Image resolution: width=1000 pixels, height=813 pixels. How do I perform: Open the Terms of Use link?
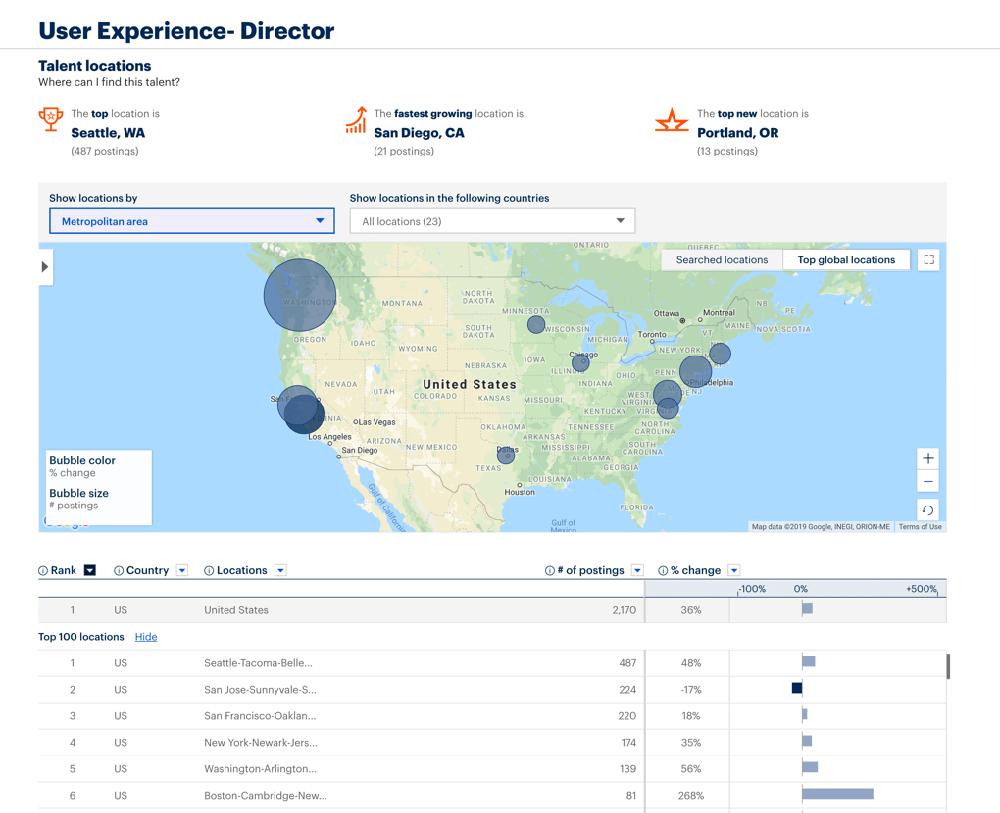[919, 525]
